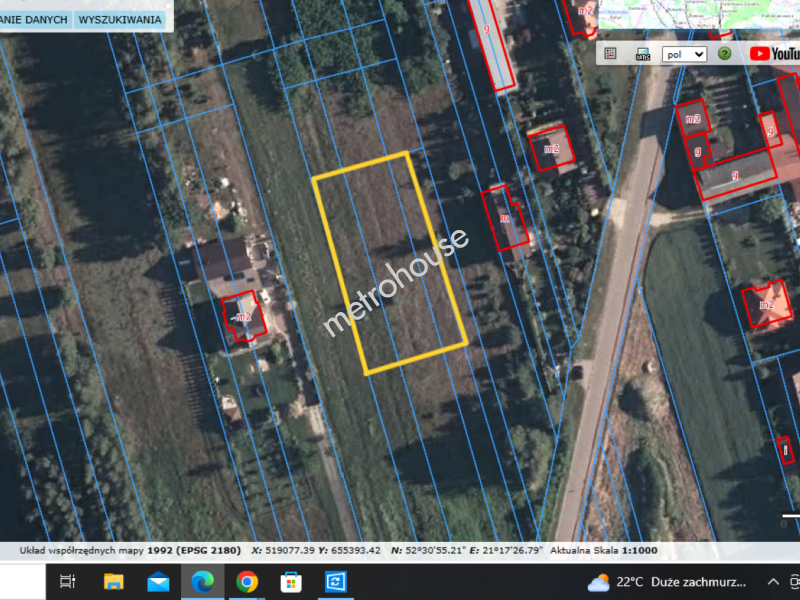Launch Google Chrome from the taskbar
The image size is (800, 600).
(247, 582)
